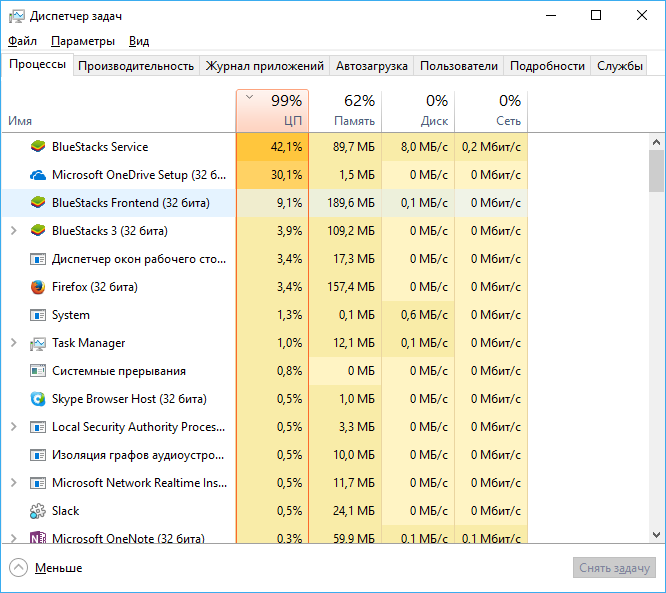This screenshot has width=666, height=593.
Task: Expand the Local Security Authority Process group
Action: click(14, 426)
